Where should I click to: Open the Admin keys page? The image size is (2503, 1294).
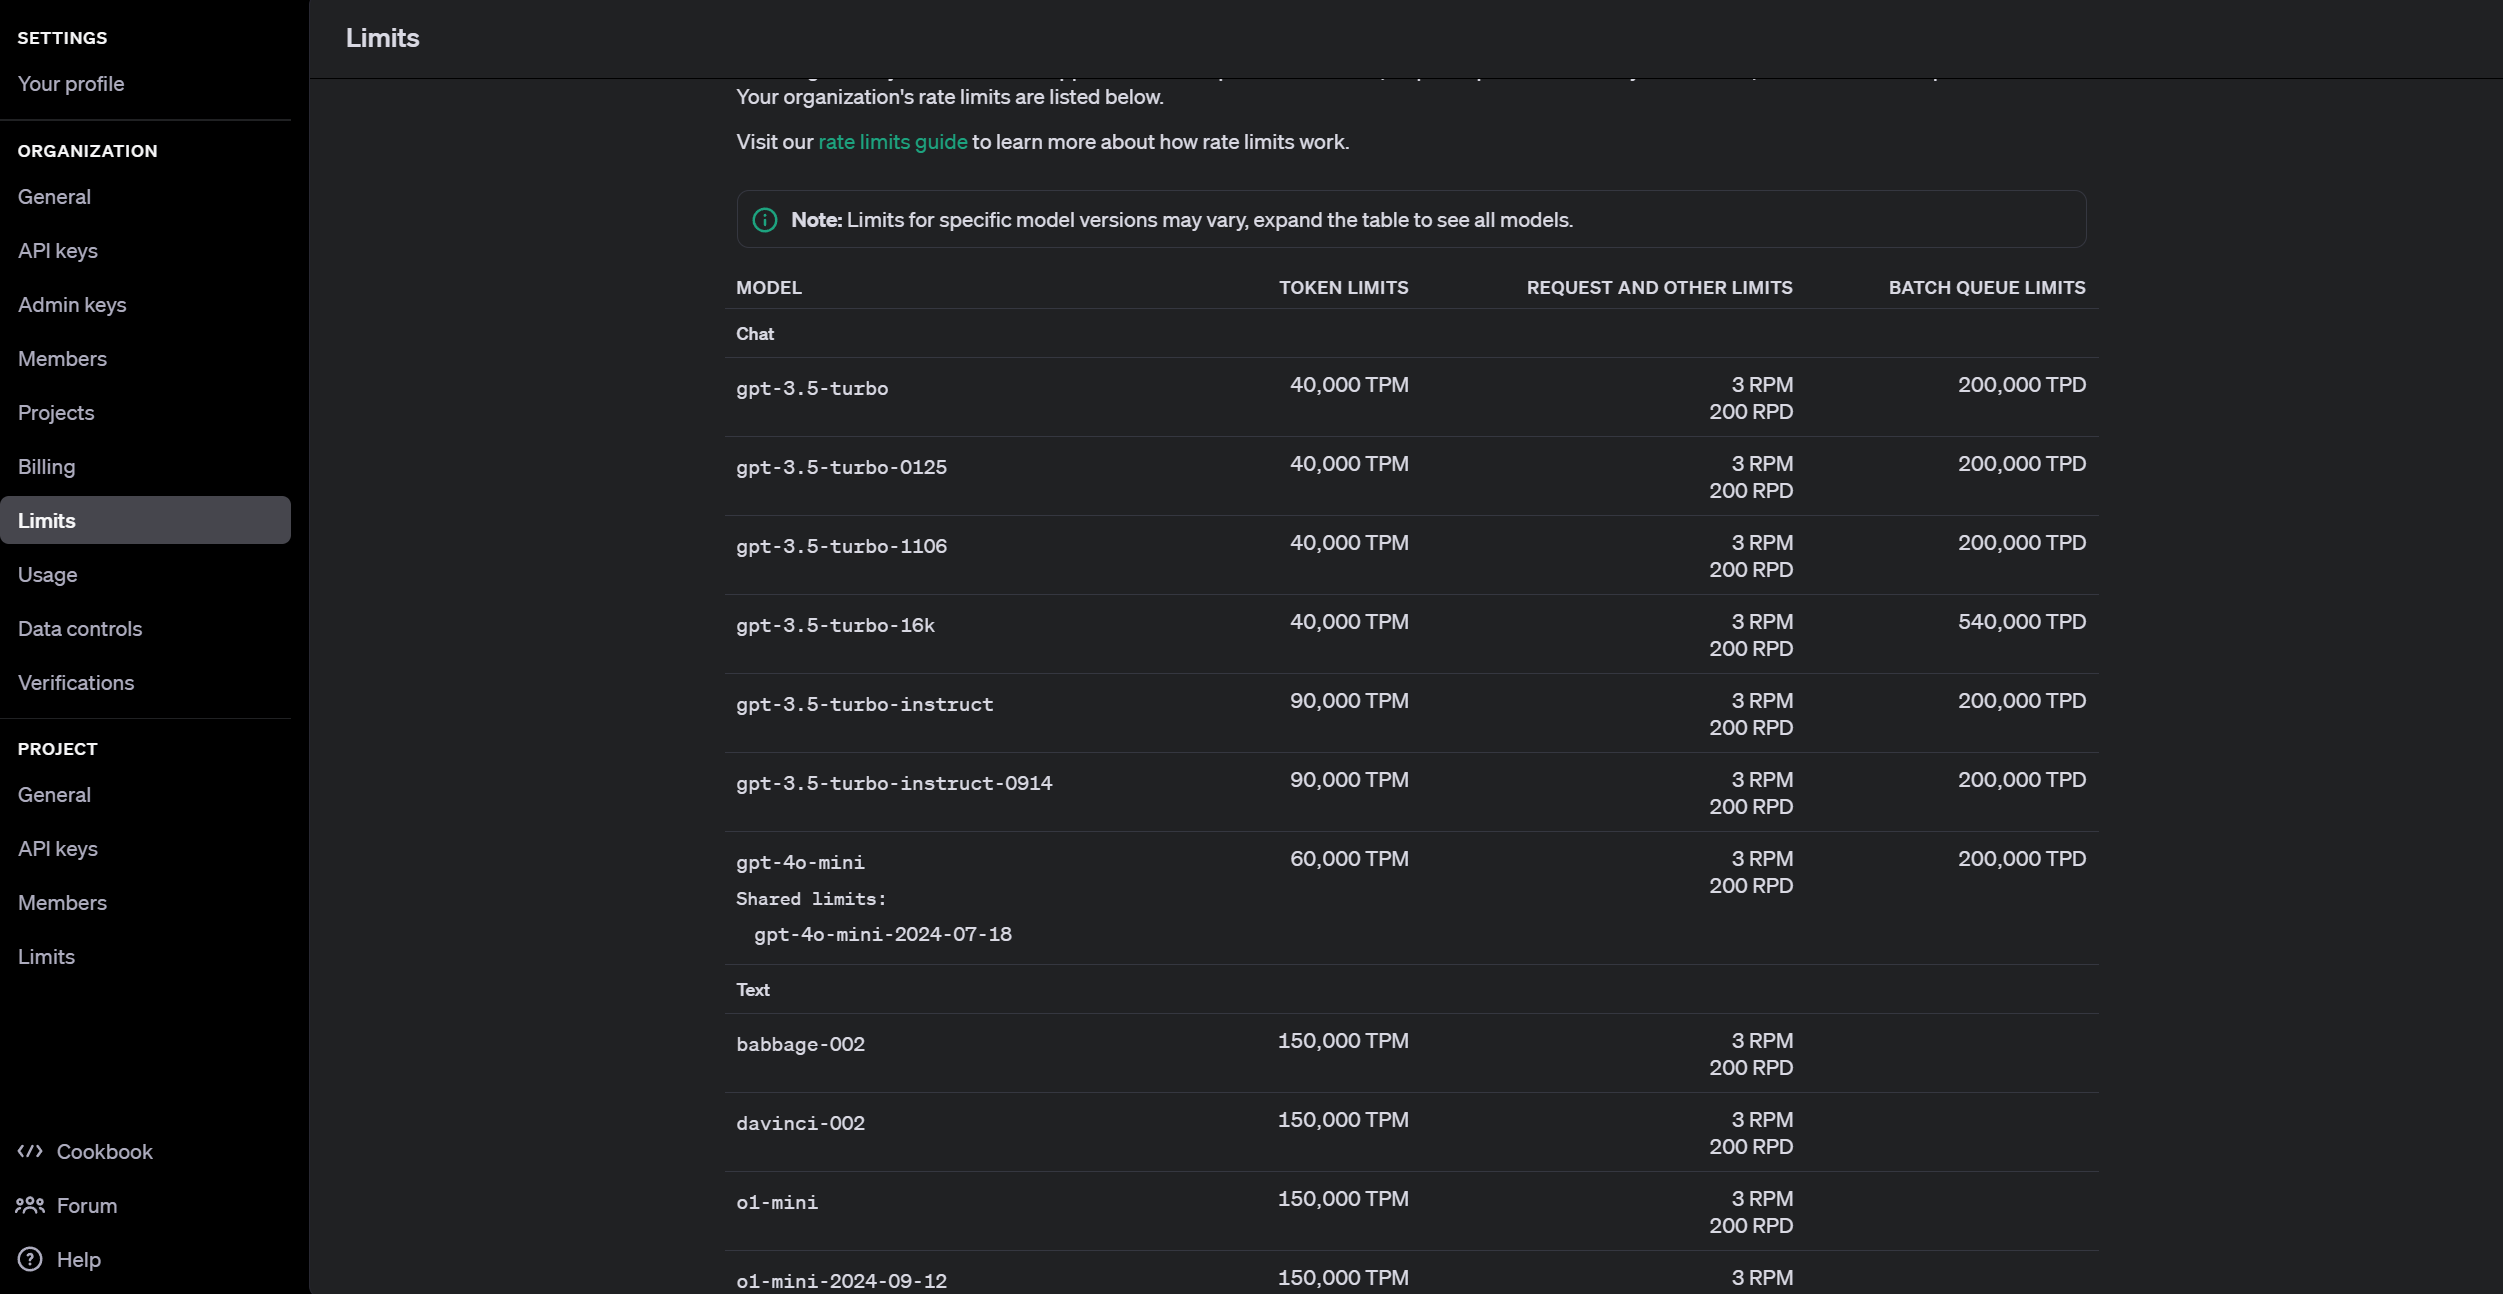tap(72, 305)
